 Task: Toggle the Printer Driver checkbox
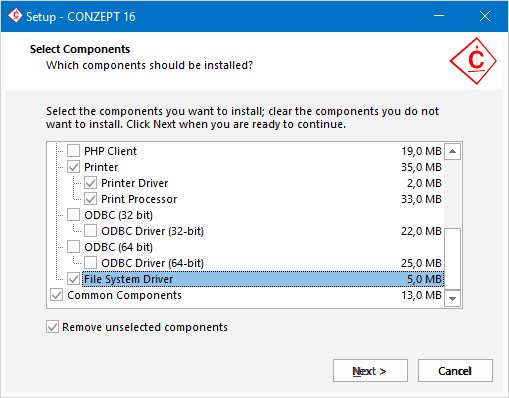[90, 183]
